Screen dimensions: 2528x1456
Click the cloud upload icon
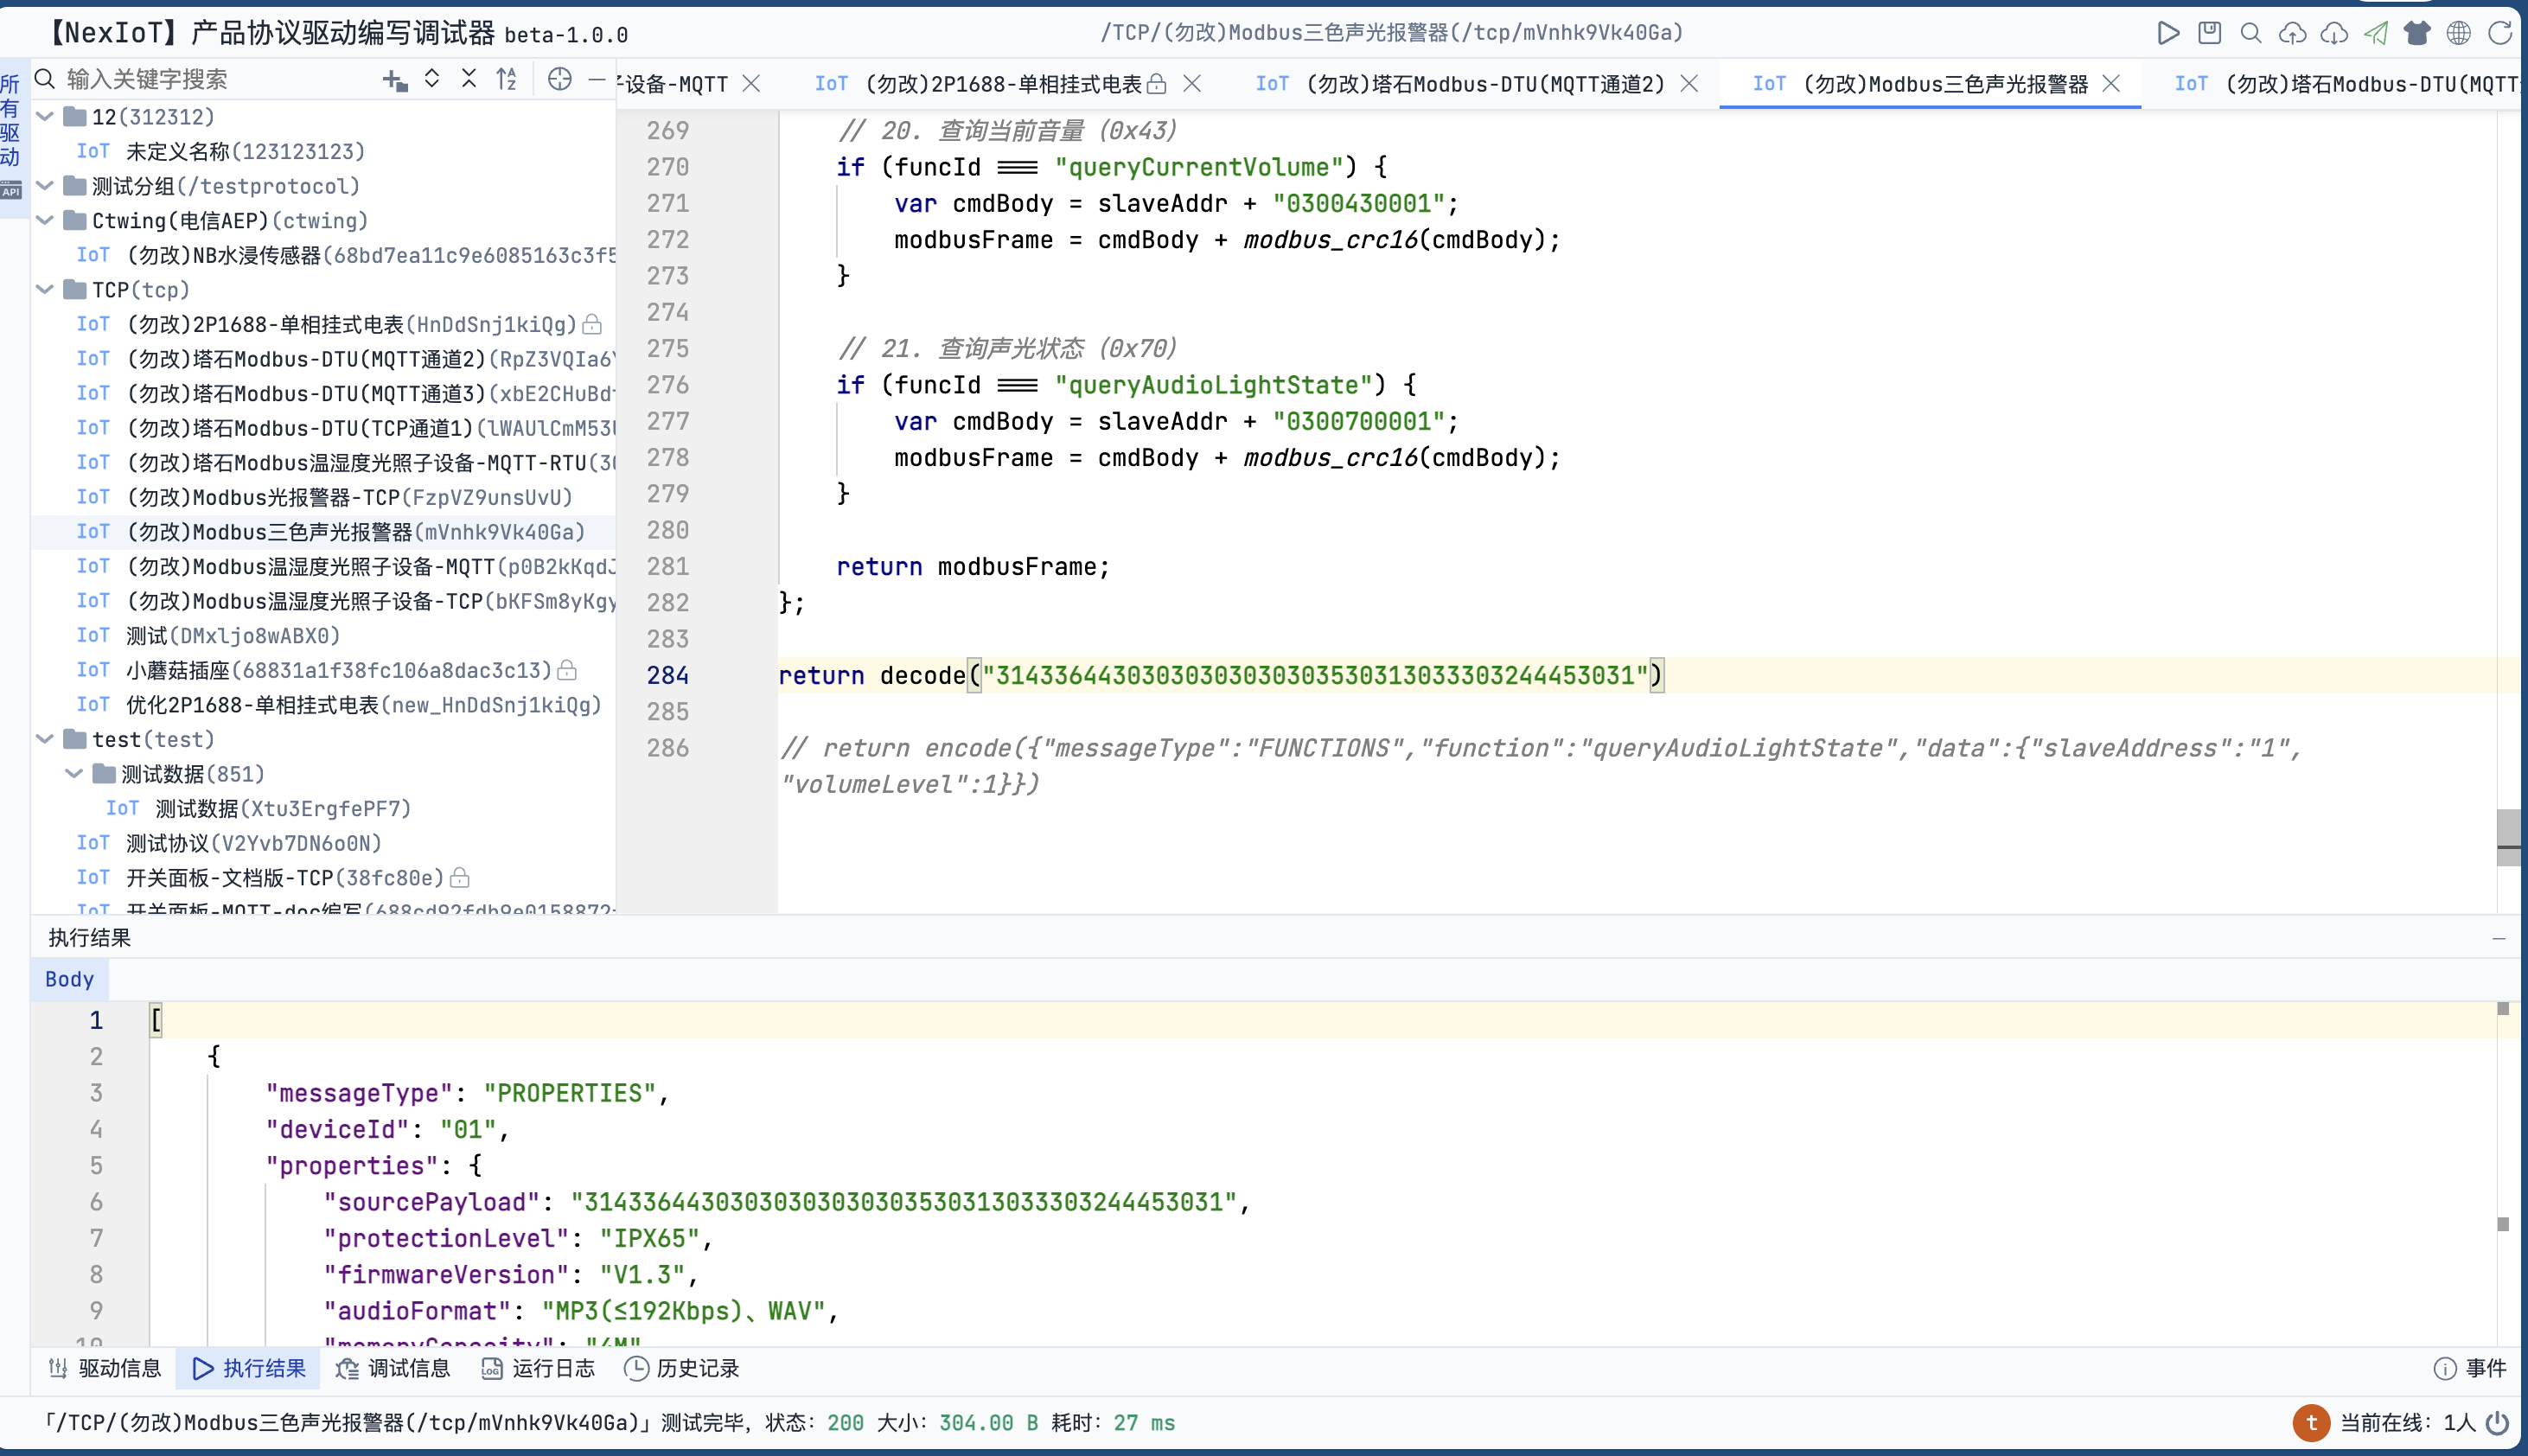2292,33
